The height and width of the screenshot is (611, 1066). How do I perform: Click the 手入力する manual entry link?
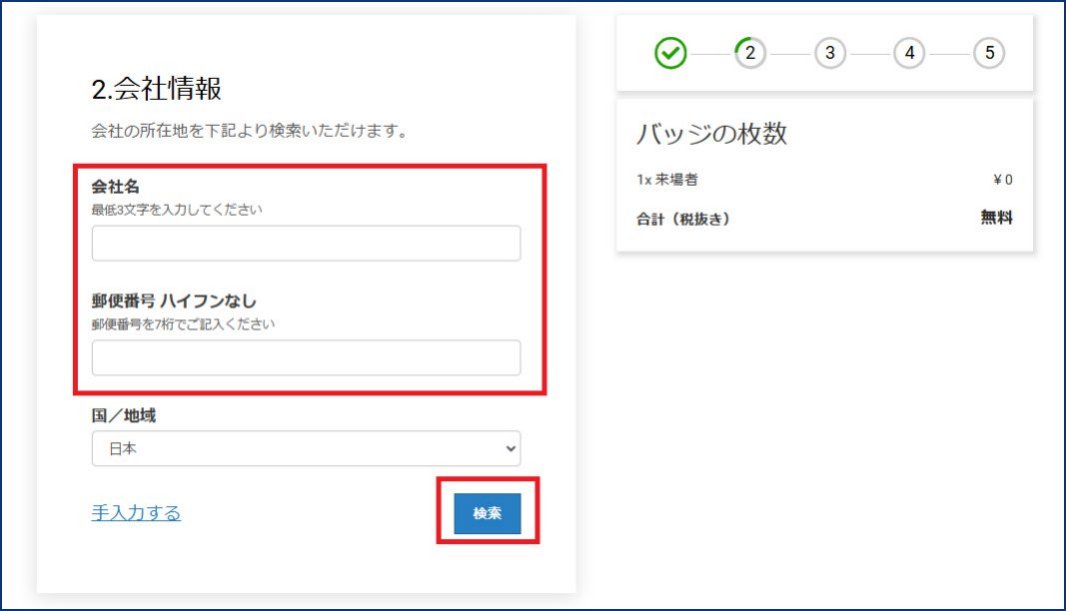tap(135, 513)
